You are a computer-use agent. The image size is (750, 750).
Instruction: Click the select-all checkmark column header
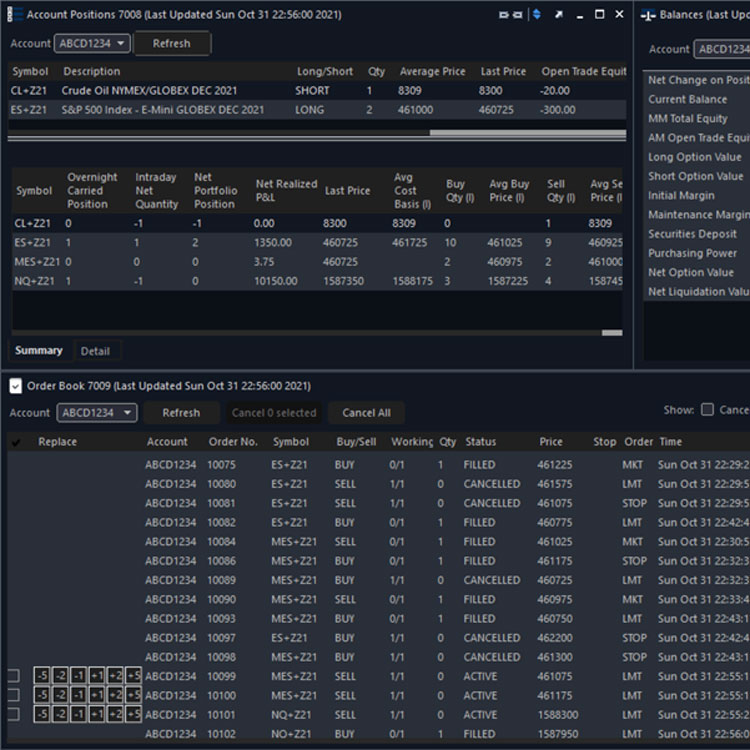tap(16, 442)
